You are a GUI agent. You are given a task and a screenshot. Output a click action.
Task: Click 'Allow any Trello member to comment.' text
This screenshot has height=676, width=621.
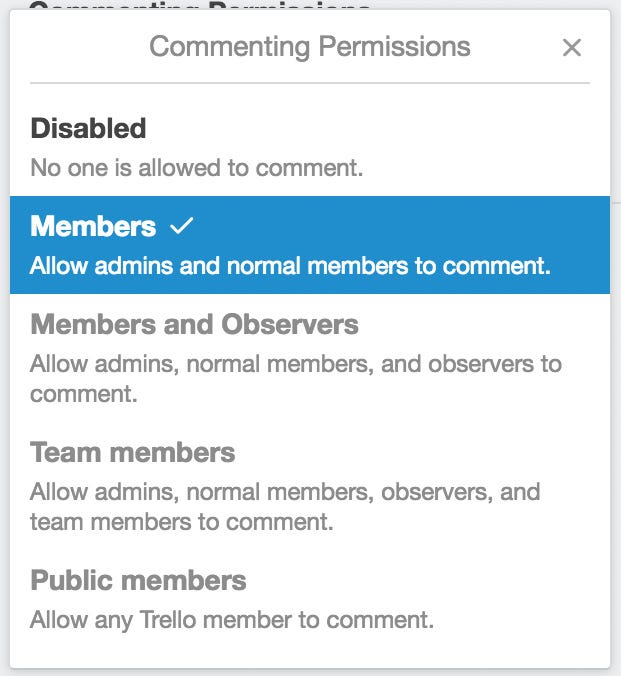point(232,619)
